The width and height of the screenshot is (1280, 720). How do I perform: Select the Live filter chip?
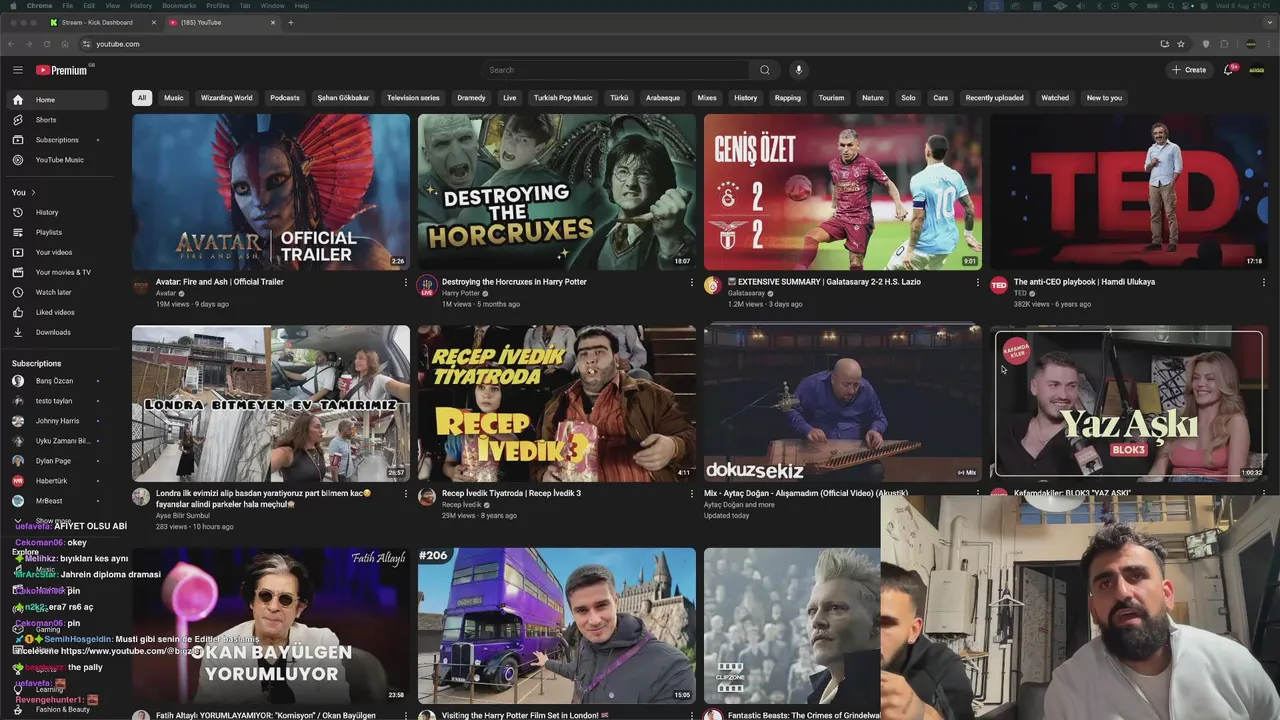(510, 98)
